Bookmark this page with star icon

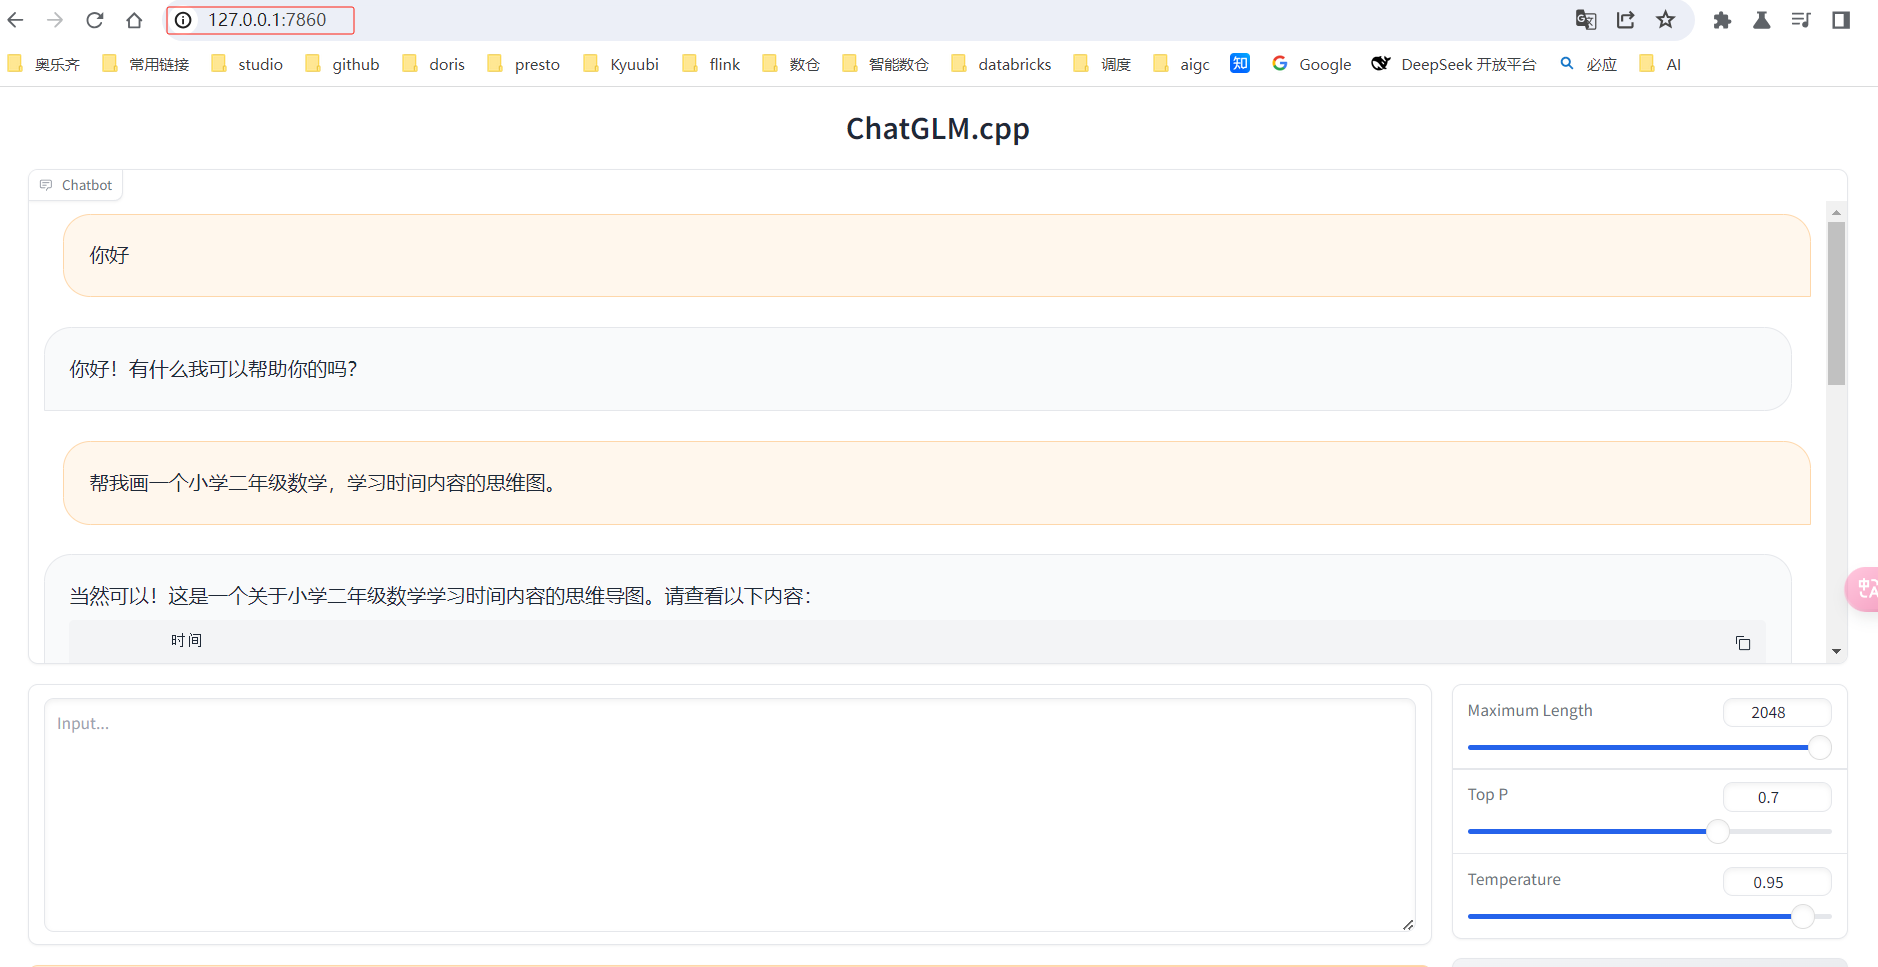pos(1666,20)
